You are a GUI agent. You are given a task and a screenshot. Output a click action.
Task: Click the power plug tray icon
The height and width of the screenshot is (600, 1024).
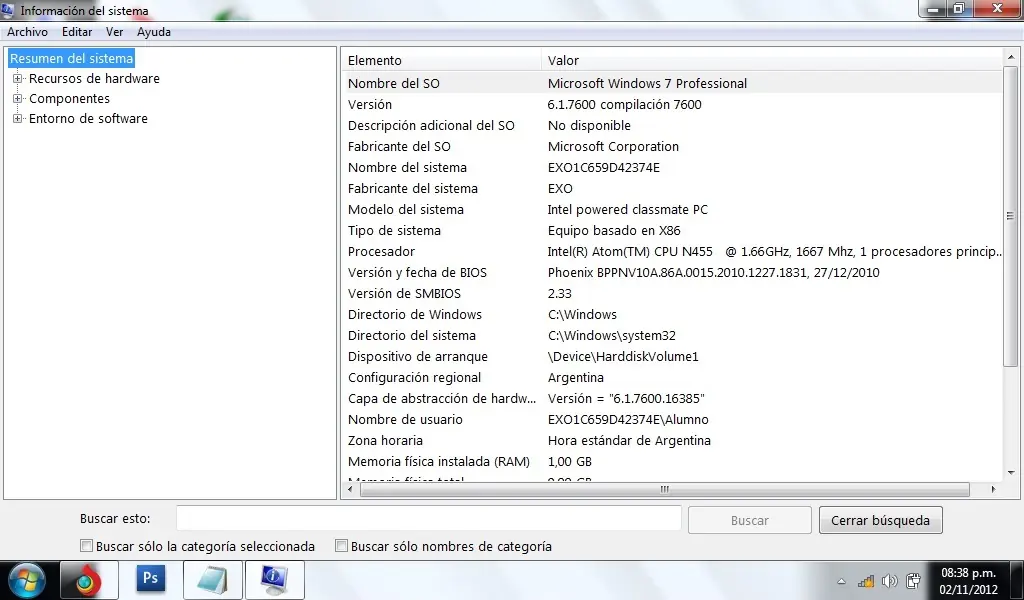click(913, 580)
